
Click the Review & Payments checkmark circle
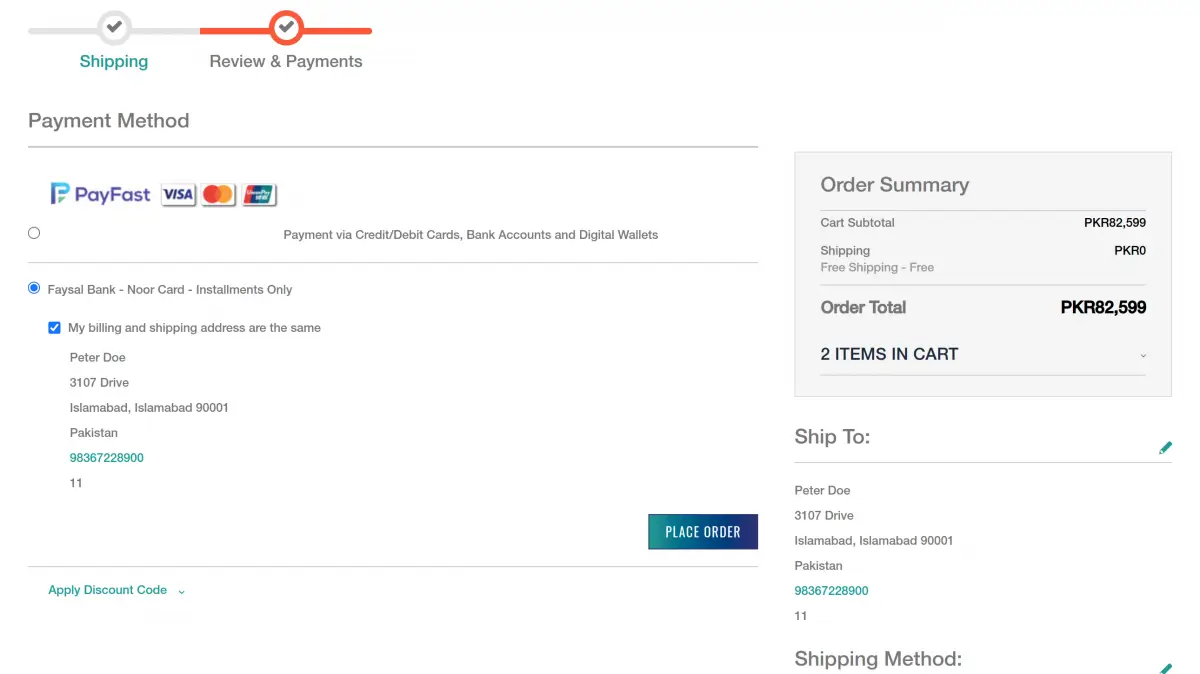click(286, 28)
